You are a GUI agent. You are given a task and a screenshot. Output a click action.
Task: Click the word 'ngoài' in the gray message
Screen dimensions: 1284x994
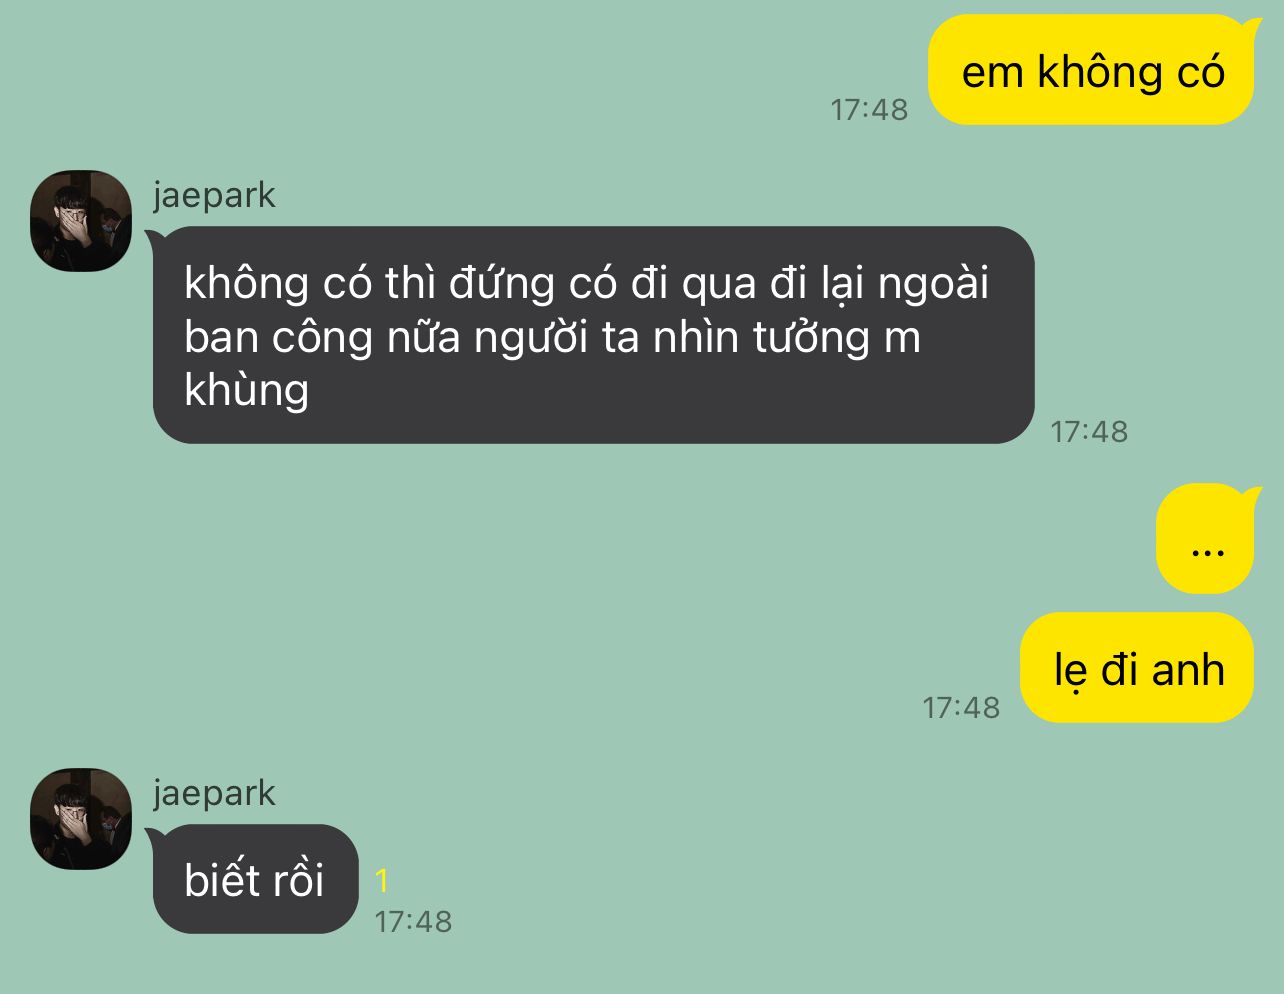[933, 284]
